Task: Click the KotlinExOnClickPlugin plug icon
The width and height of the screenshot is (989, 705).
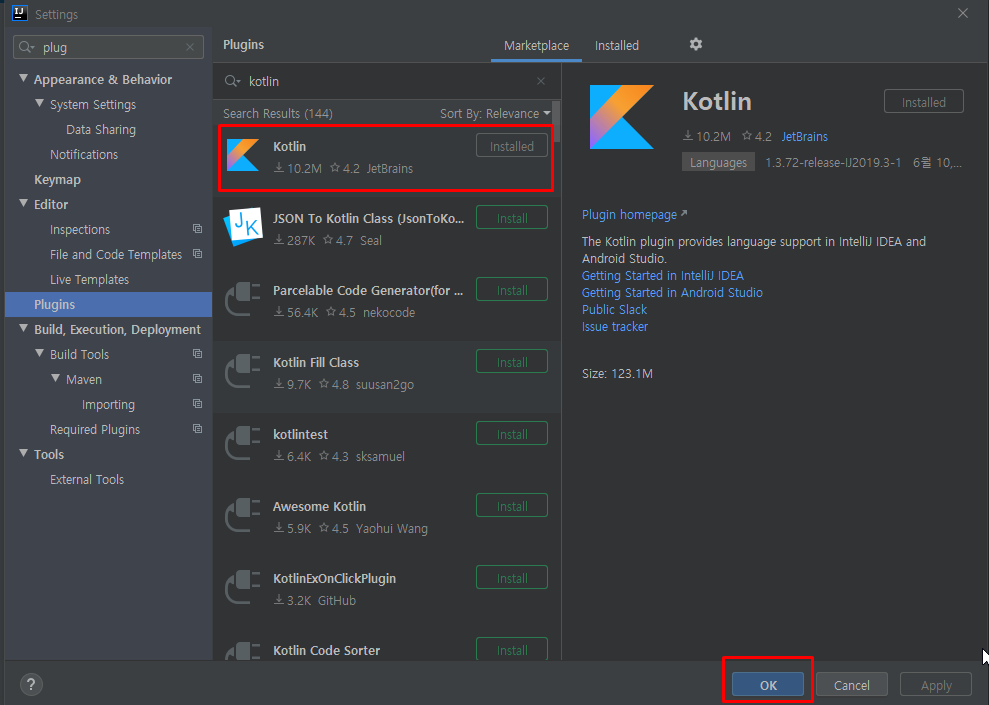Action: [243, 587]
